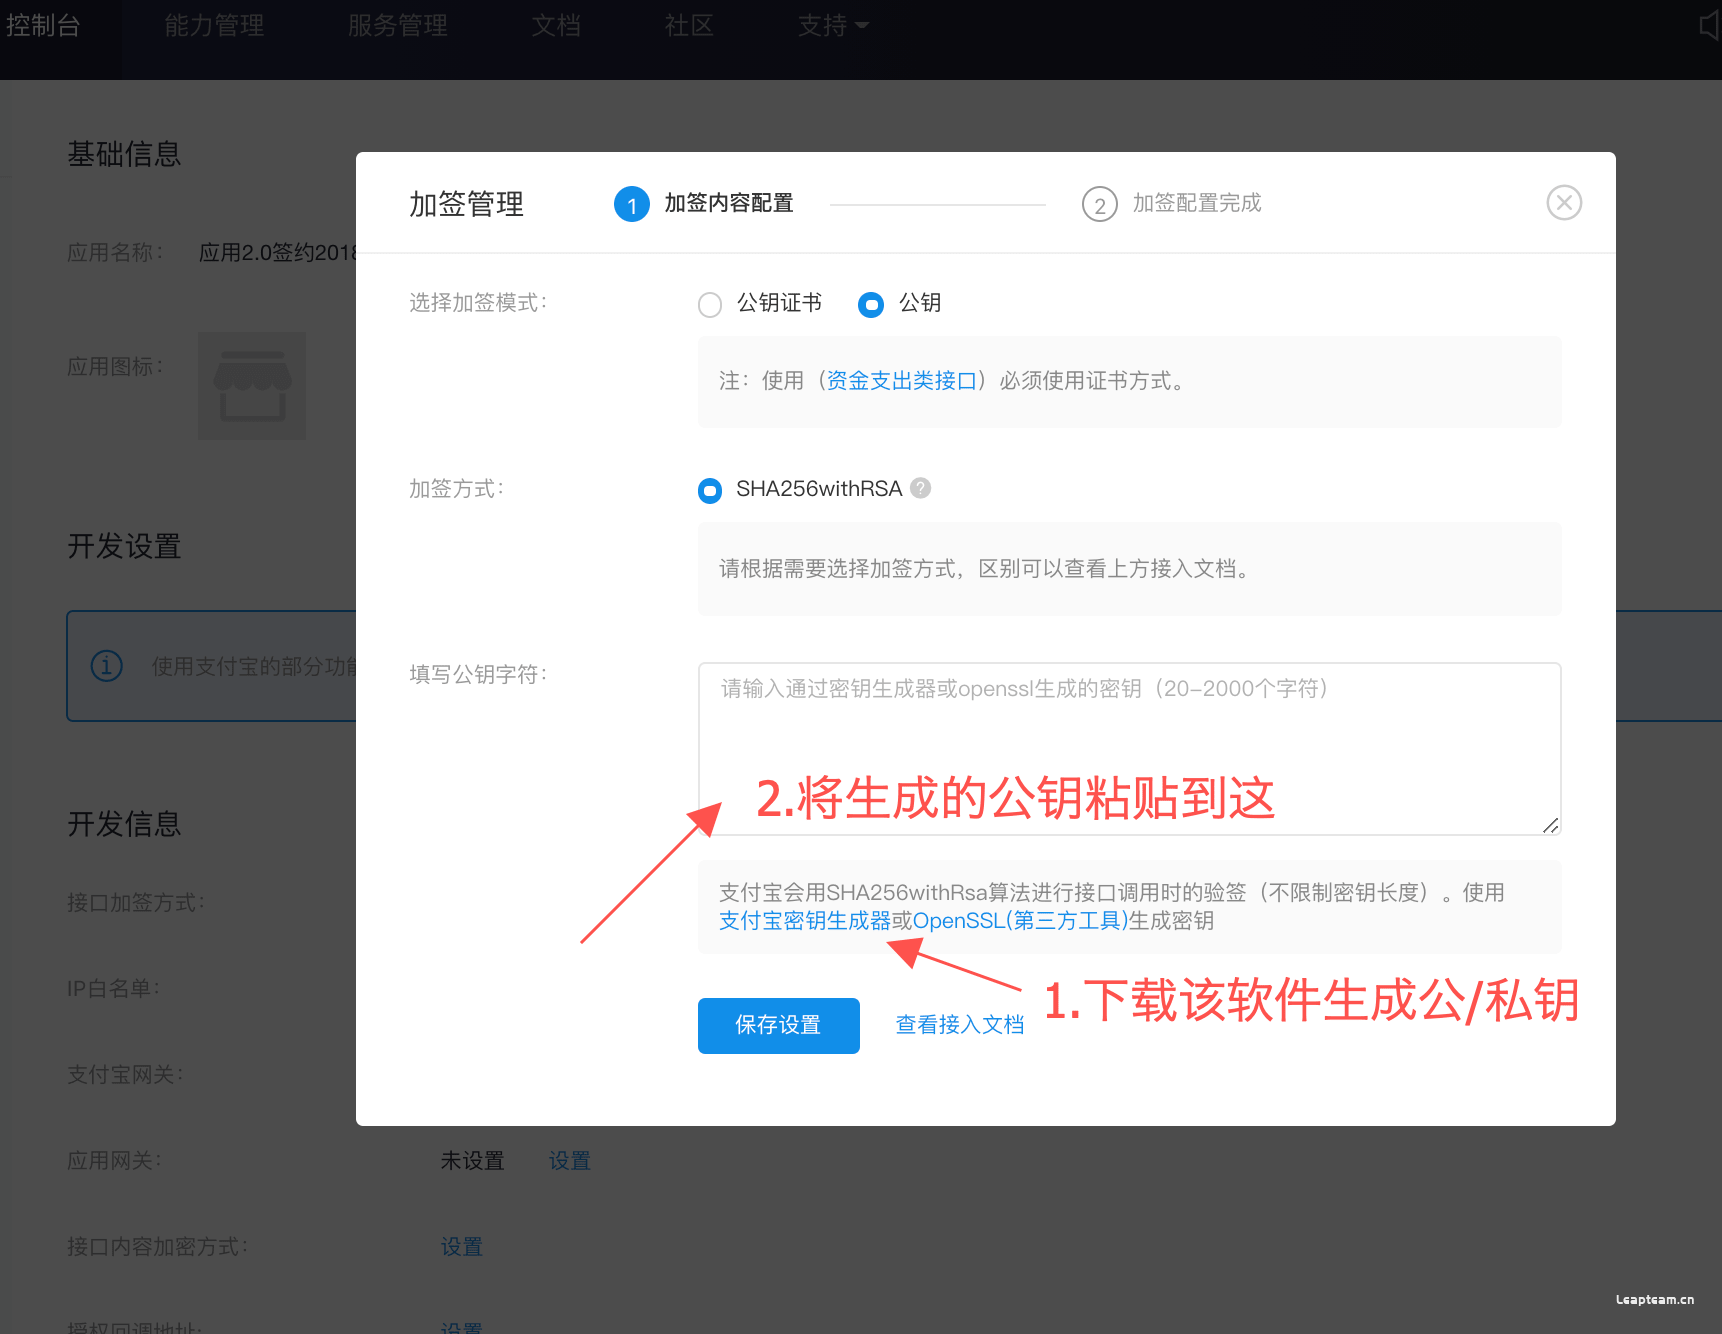Open the 服务管理 menu item

[397, 26]
